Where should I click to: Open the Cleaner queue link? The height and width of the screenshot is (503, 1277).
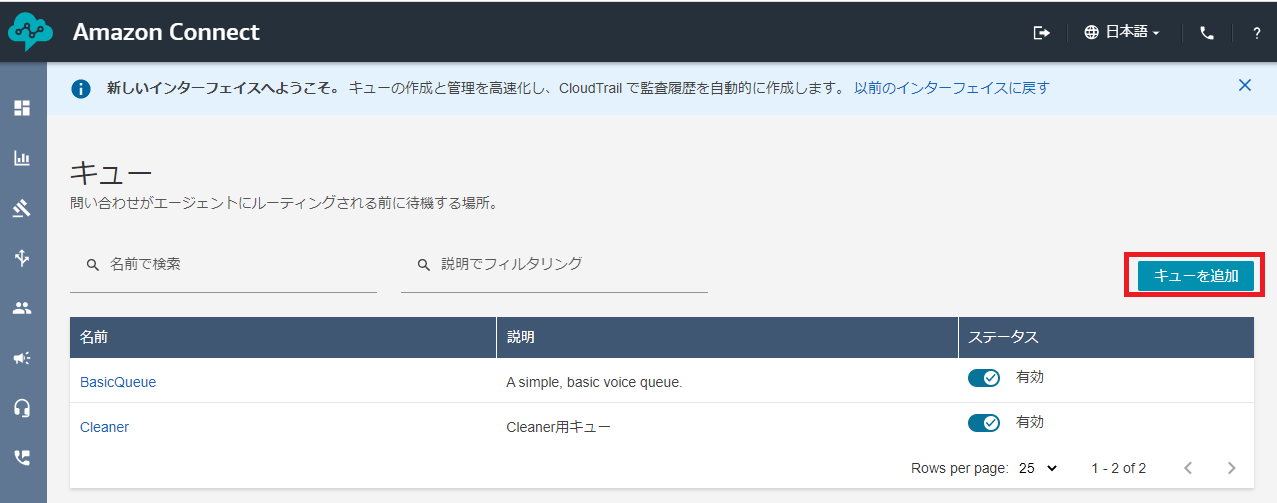pos(104,427)
